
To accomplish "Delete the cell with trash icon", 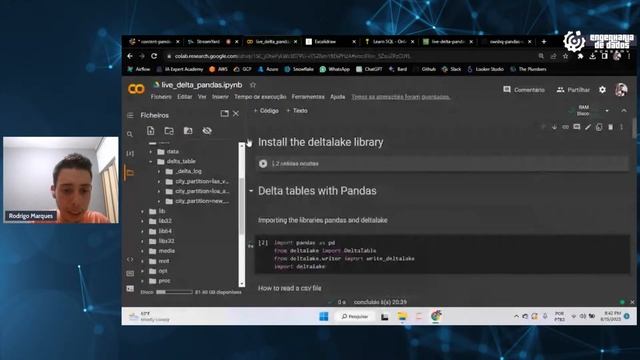I will tap(611, 127).
